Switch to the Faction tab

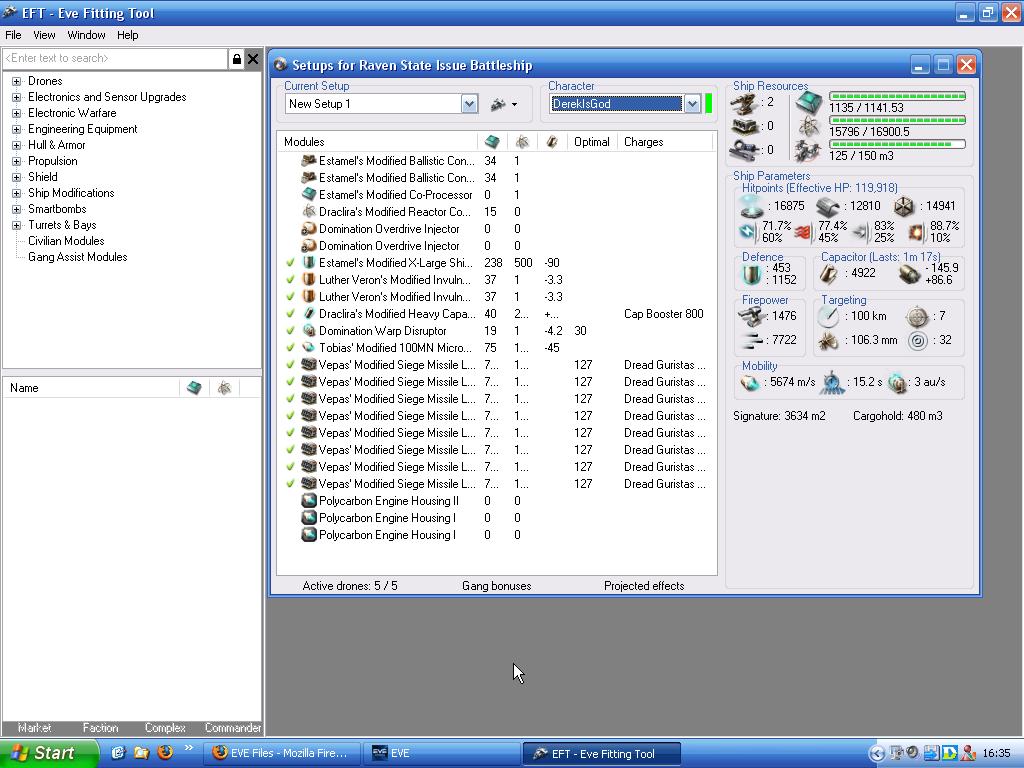coord(101,728)
